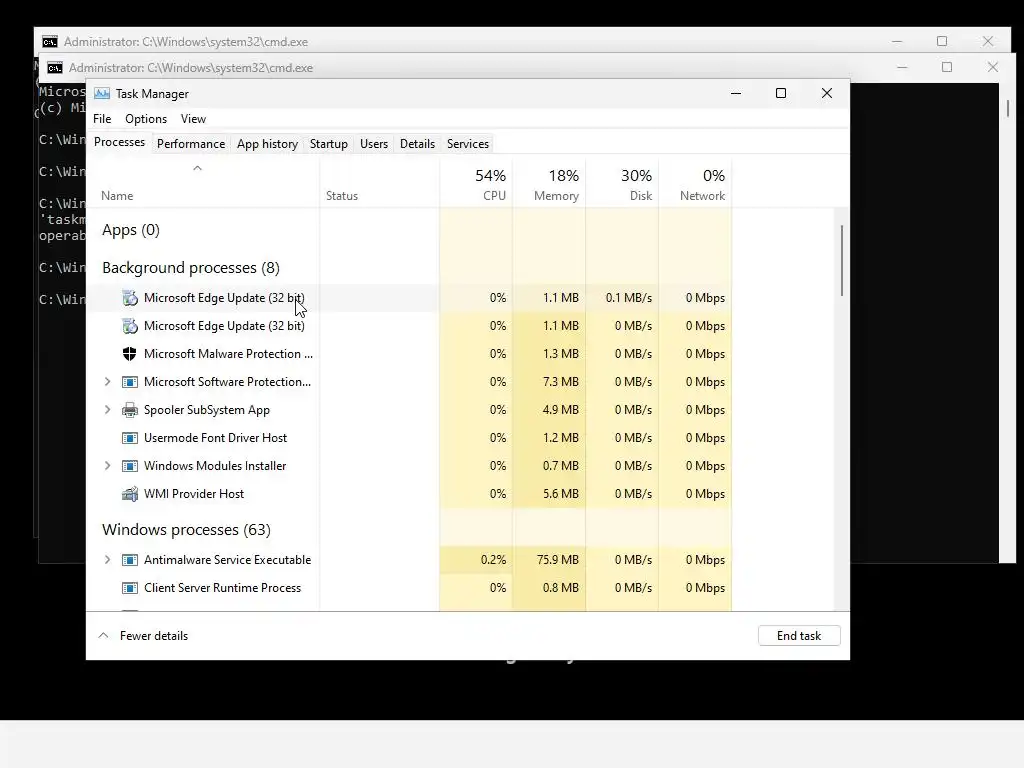Click the 0.1 MB/s disk value
Image resolution: width=1024 pixels, height=768 pixels.
click(628, 298)
